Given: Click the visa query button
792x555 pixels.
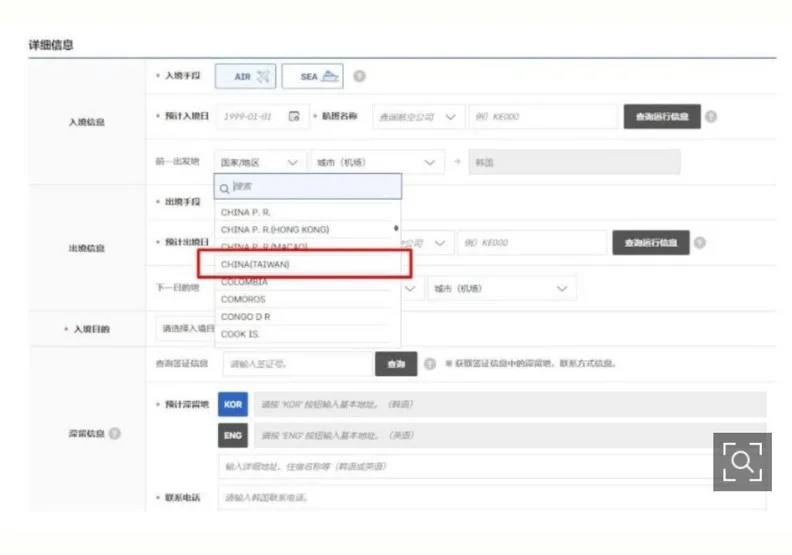Looking at the screenshot, I should point(396,364).
